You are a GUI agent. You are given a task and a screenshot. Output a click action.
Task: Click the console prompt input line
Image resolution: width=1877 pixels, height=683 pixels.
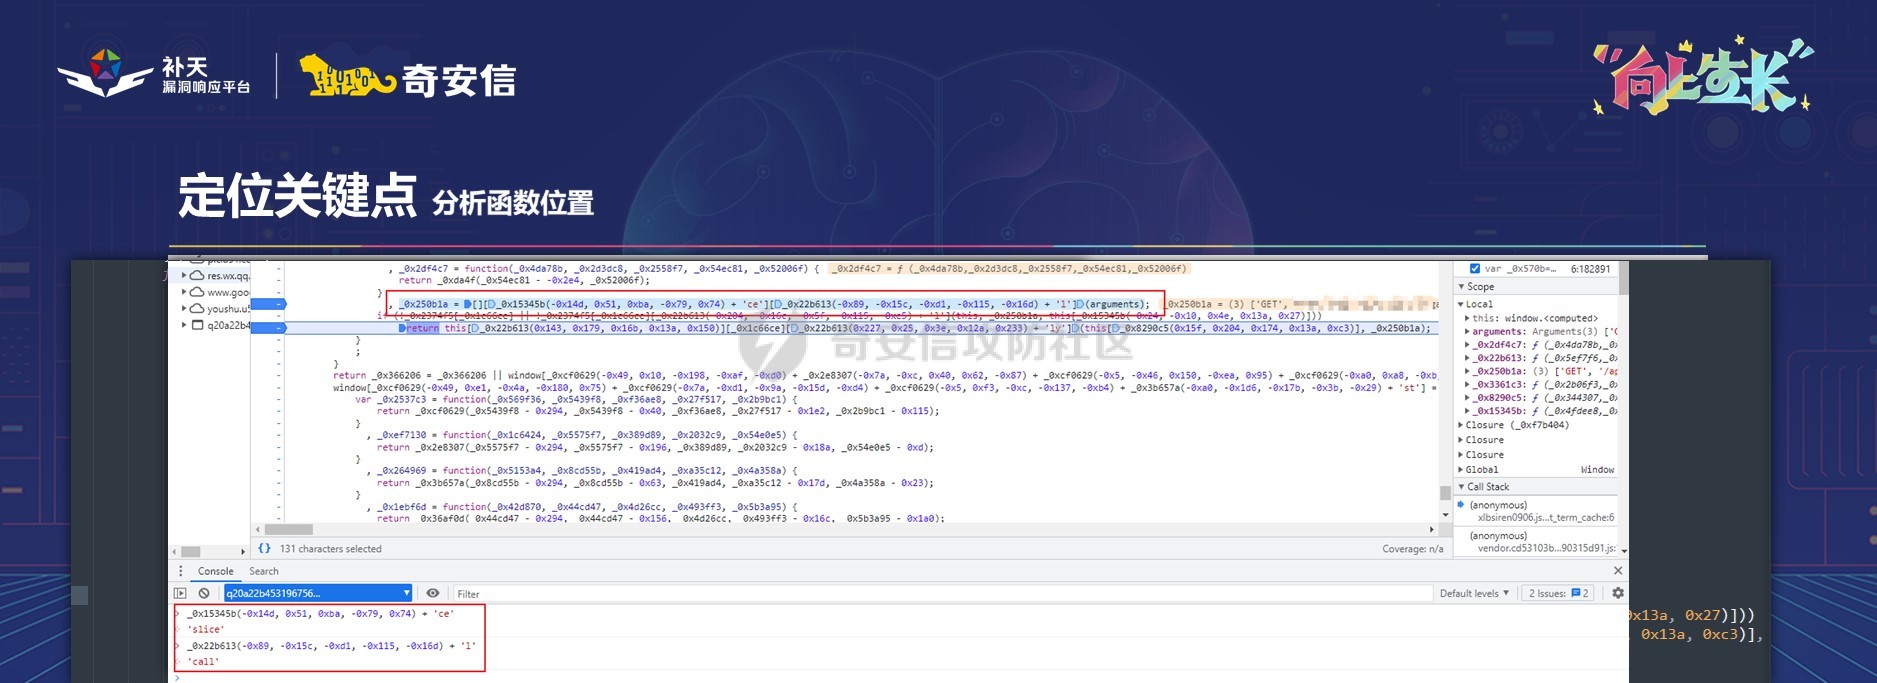[x=900, y=677]
